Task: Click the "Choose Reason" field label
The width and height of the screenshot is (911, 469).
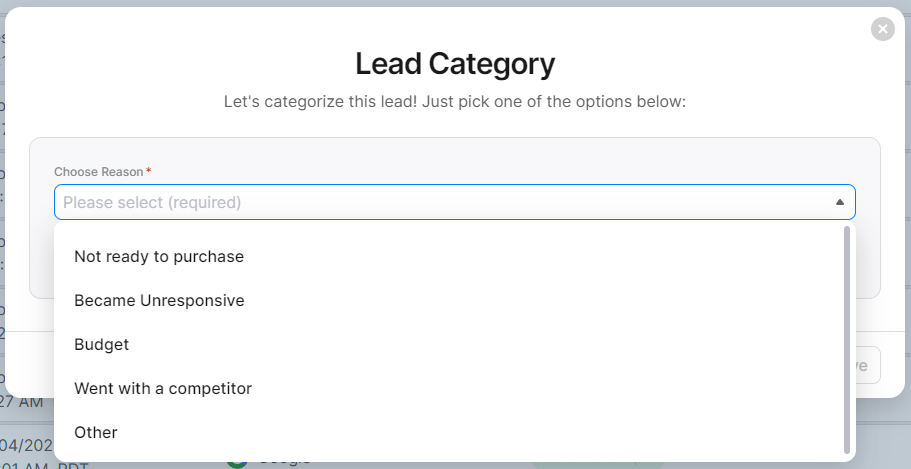Action: point(99,172)
